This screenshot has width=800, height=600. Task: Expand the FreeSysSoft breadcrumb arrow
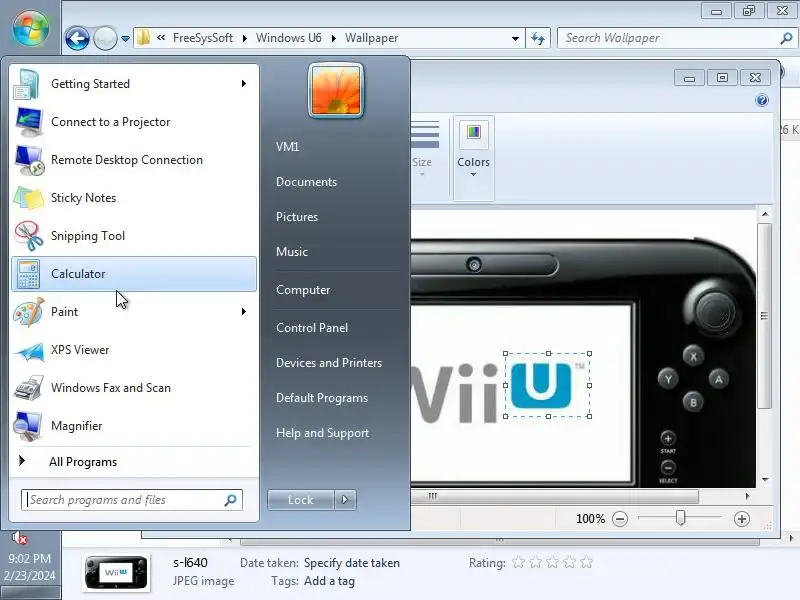(x=244, y=38)
